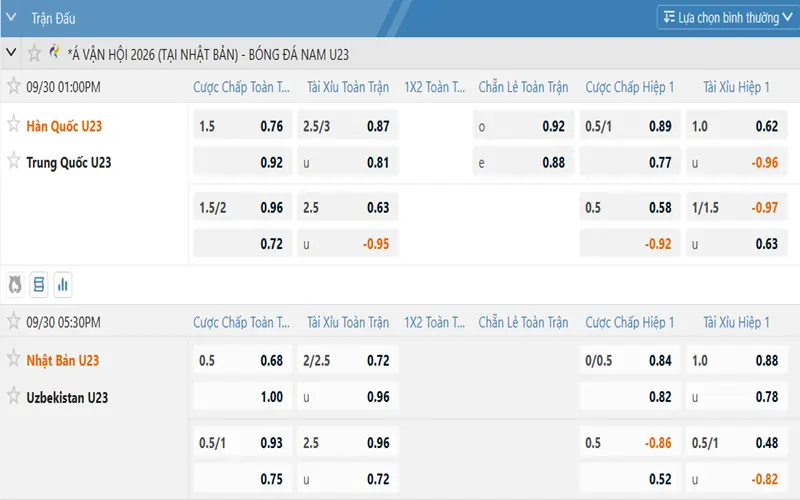Select Nhật Bản U23 handicap 0.5 odds 0.68
The width and height of the screenshot is (800, 500).
243,360
